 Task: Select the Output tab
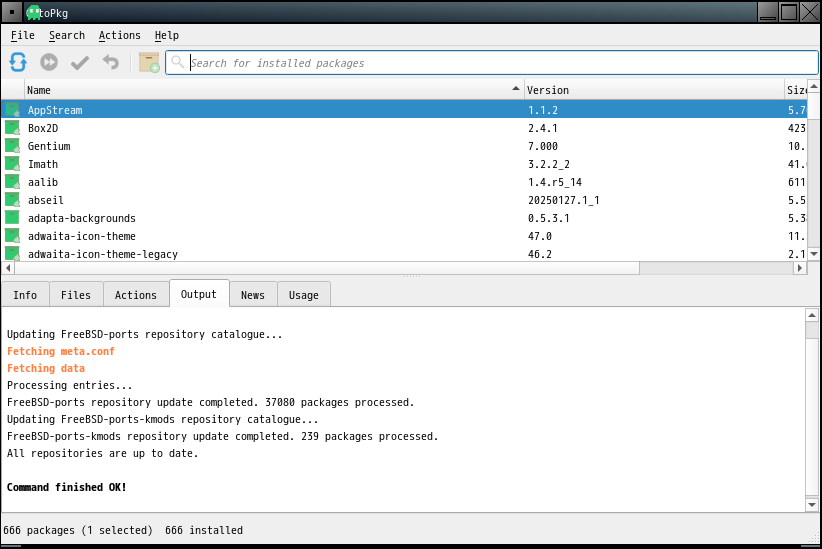(x=199, y=294)
